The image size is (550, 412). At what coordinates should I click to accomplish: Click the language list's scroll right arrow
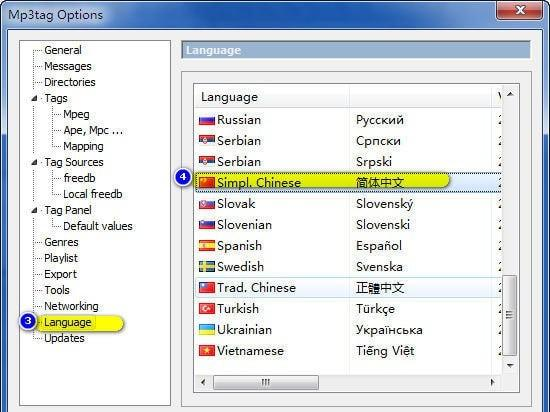click(493, 382)
